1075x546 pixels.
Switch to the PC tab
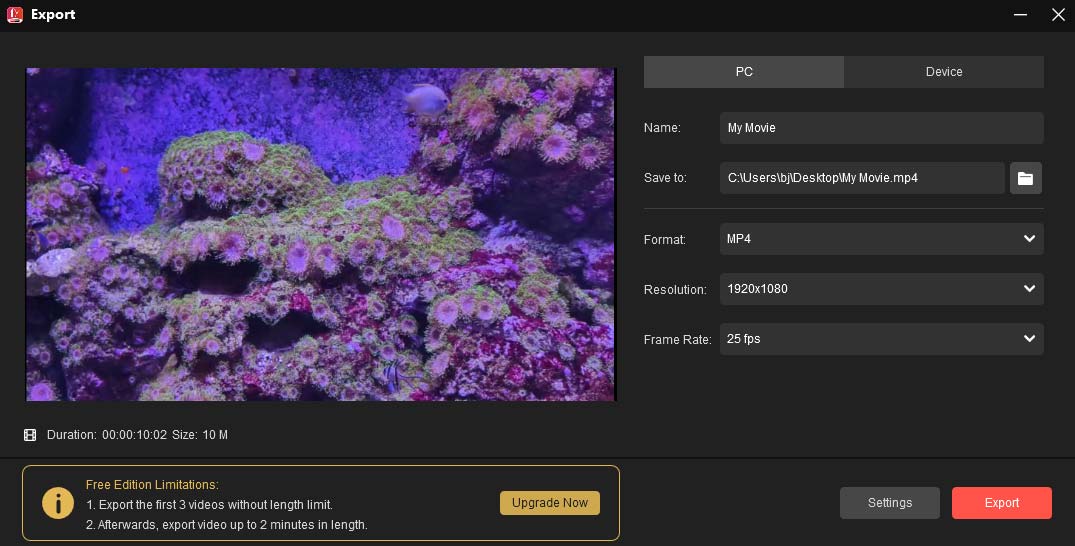[744, 72]
